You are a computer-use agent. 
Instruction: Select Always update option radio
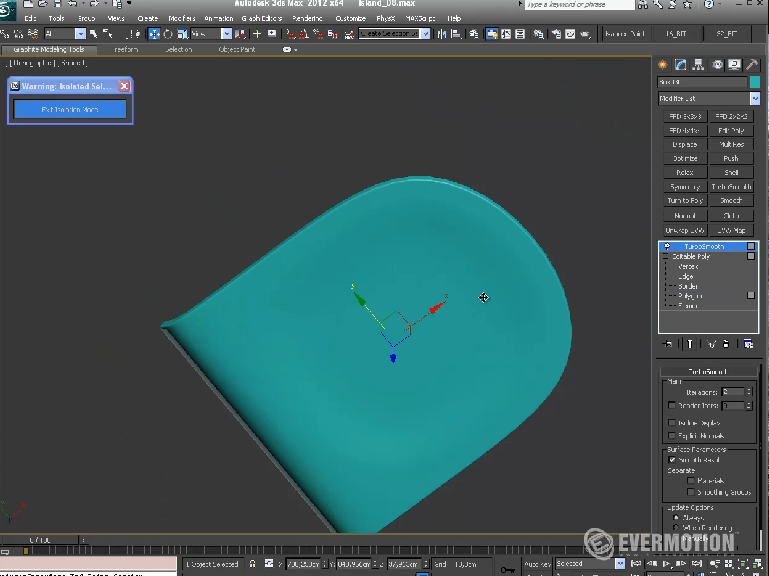click(x=676, y=518)
